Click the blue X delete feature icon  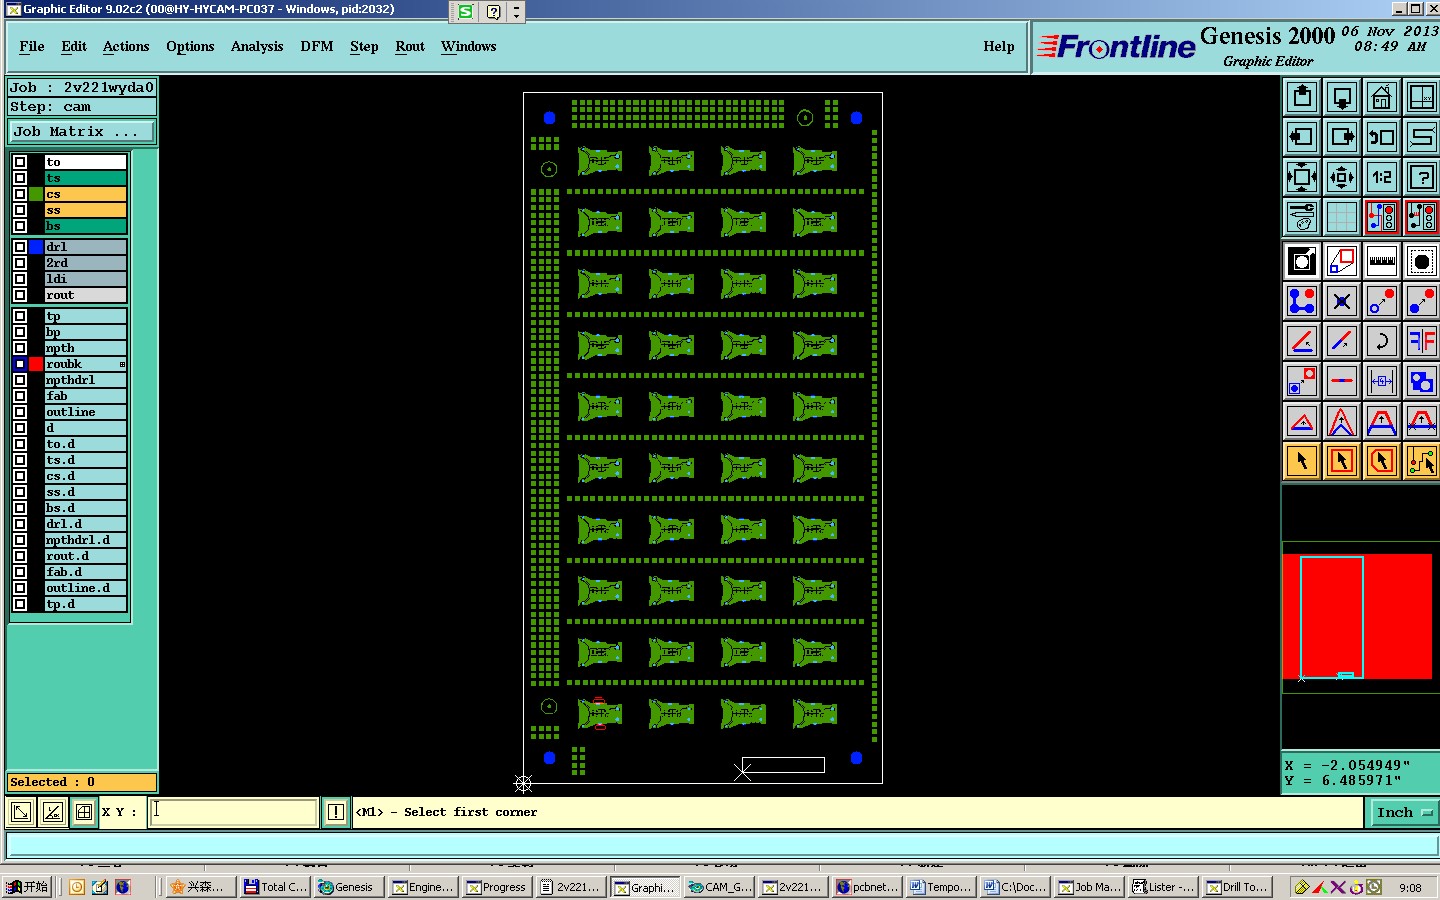point(1342,301)
